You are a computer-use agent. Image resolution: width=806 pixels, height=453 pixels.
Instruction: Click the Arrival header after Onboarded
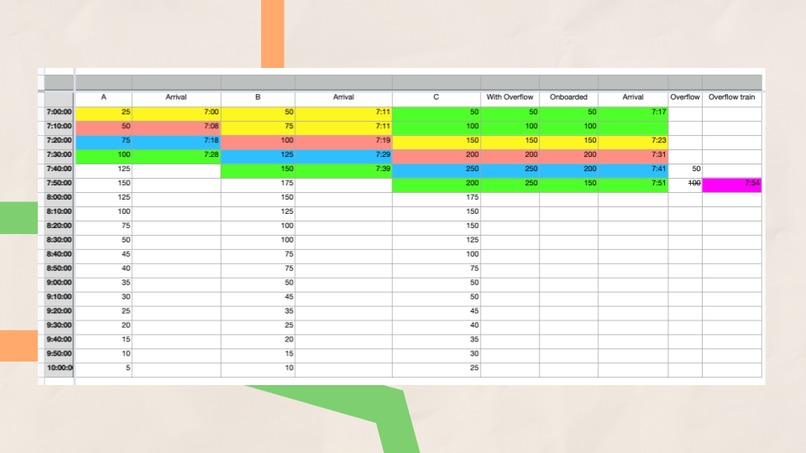point(633,97)
